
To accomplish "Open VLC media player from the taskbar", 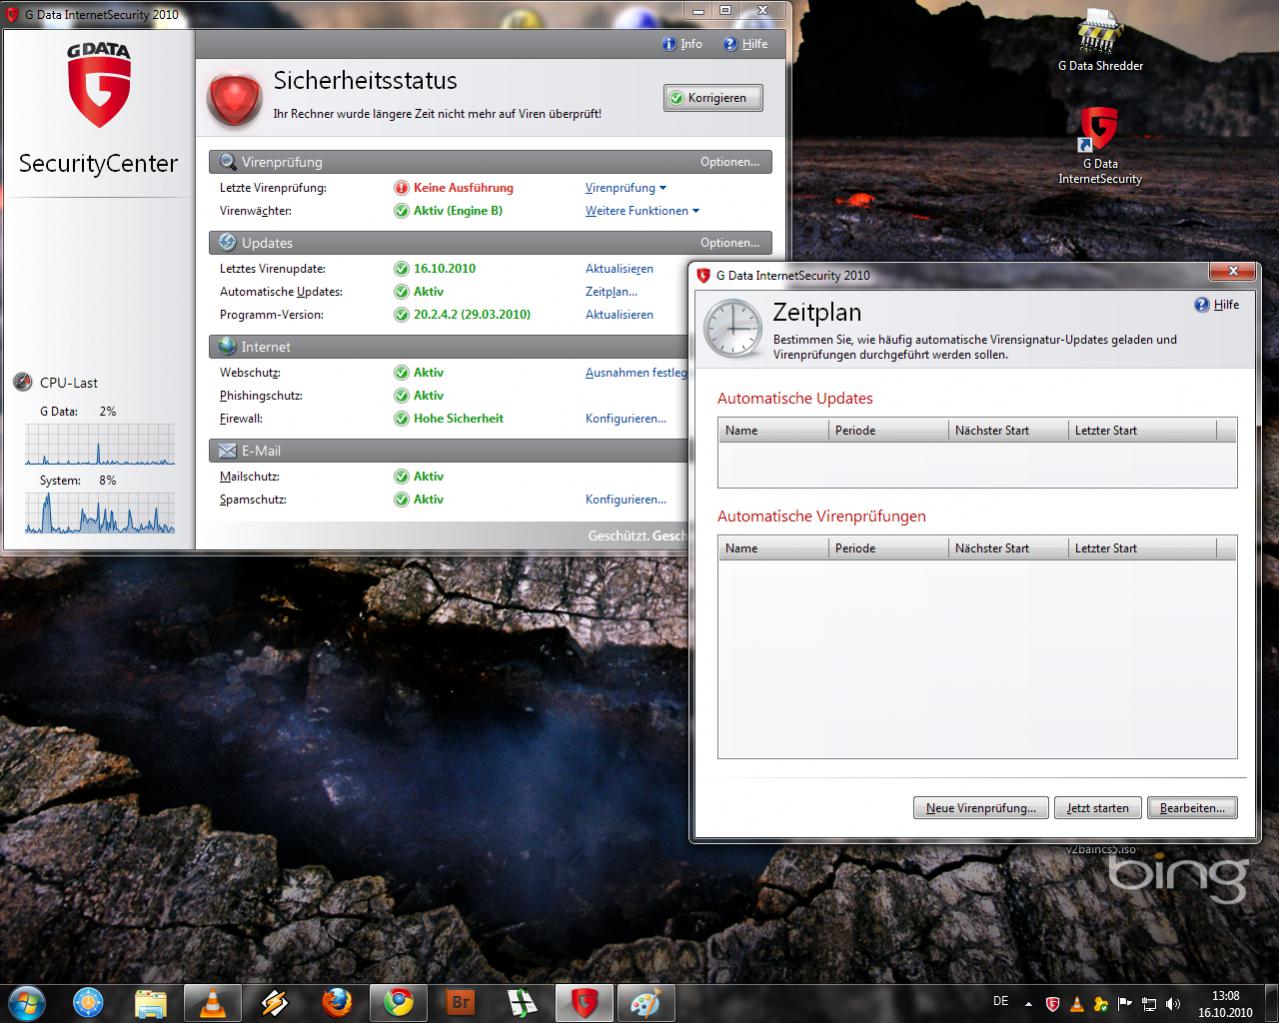I will tap(212, 1003).
